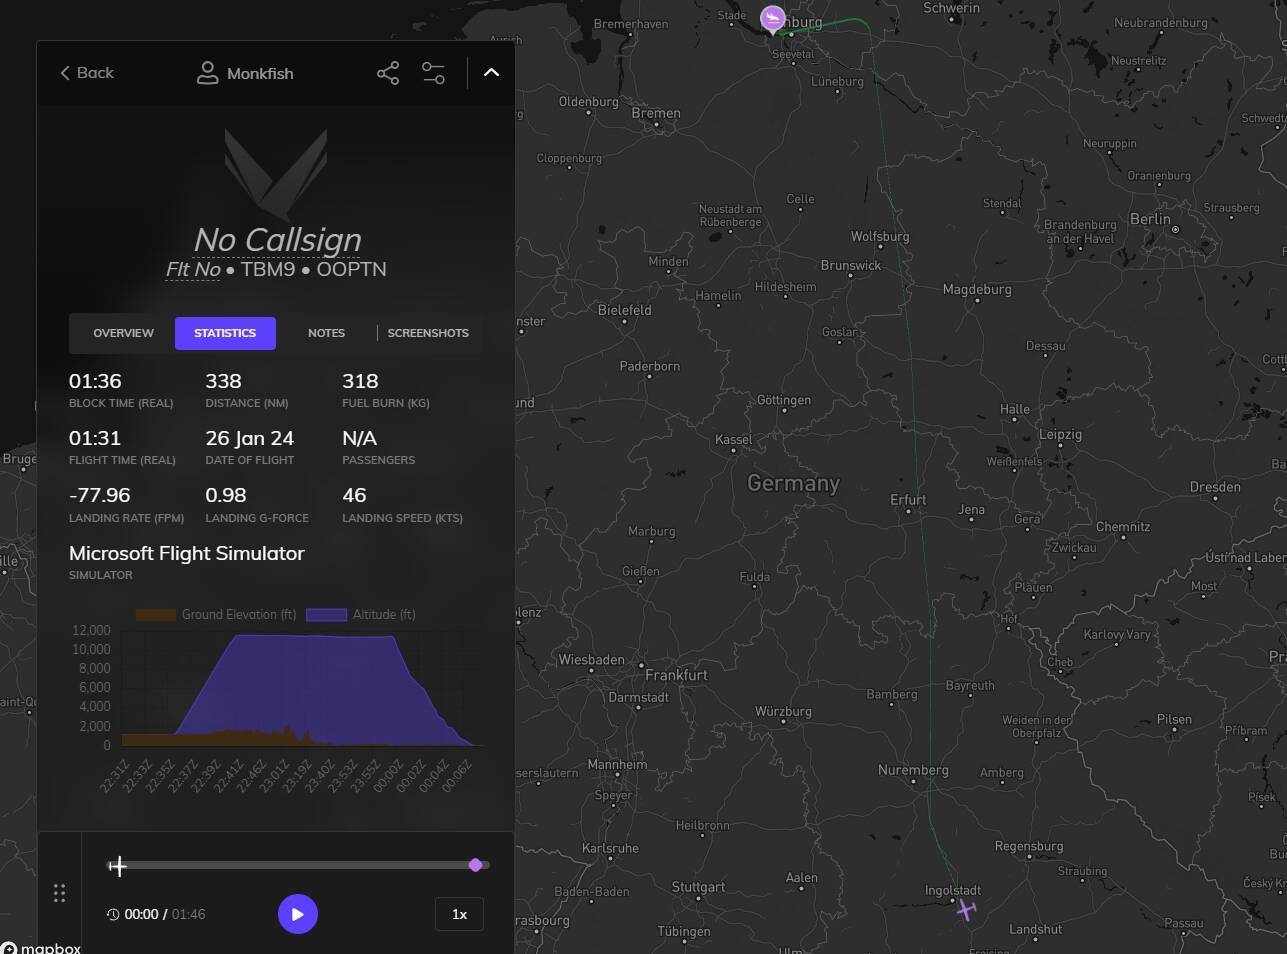Change the 1x playback speed
The height and width of the screenshot is (954, 1287).
coord(459,914)
